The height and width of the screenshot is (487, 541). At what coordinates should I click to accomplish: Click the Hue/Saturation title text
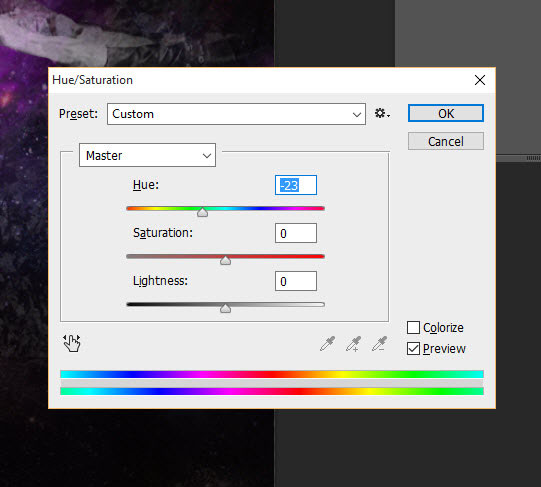[x=92, y=80]
